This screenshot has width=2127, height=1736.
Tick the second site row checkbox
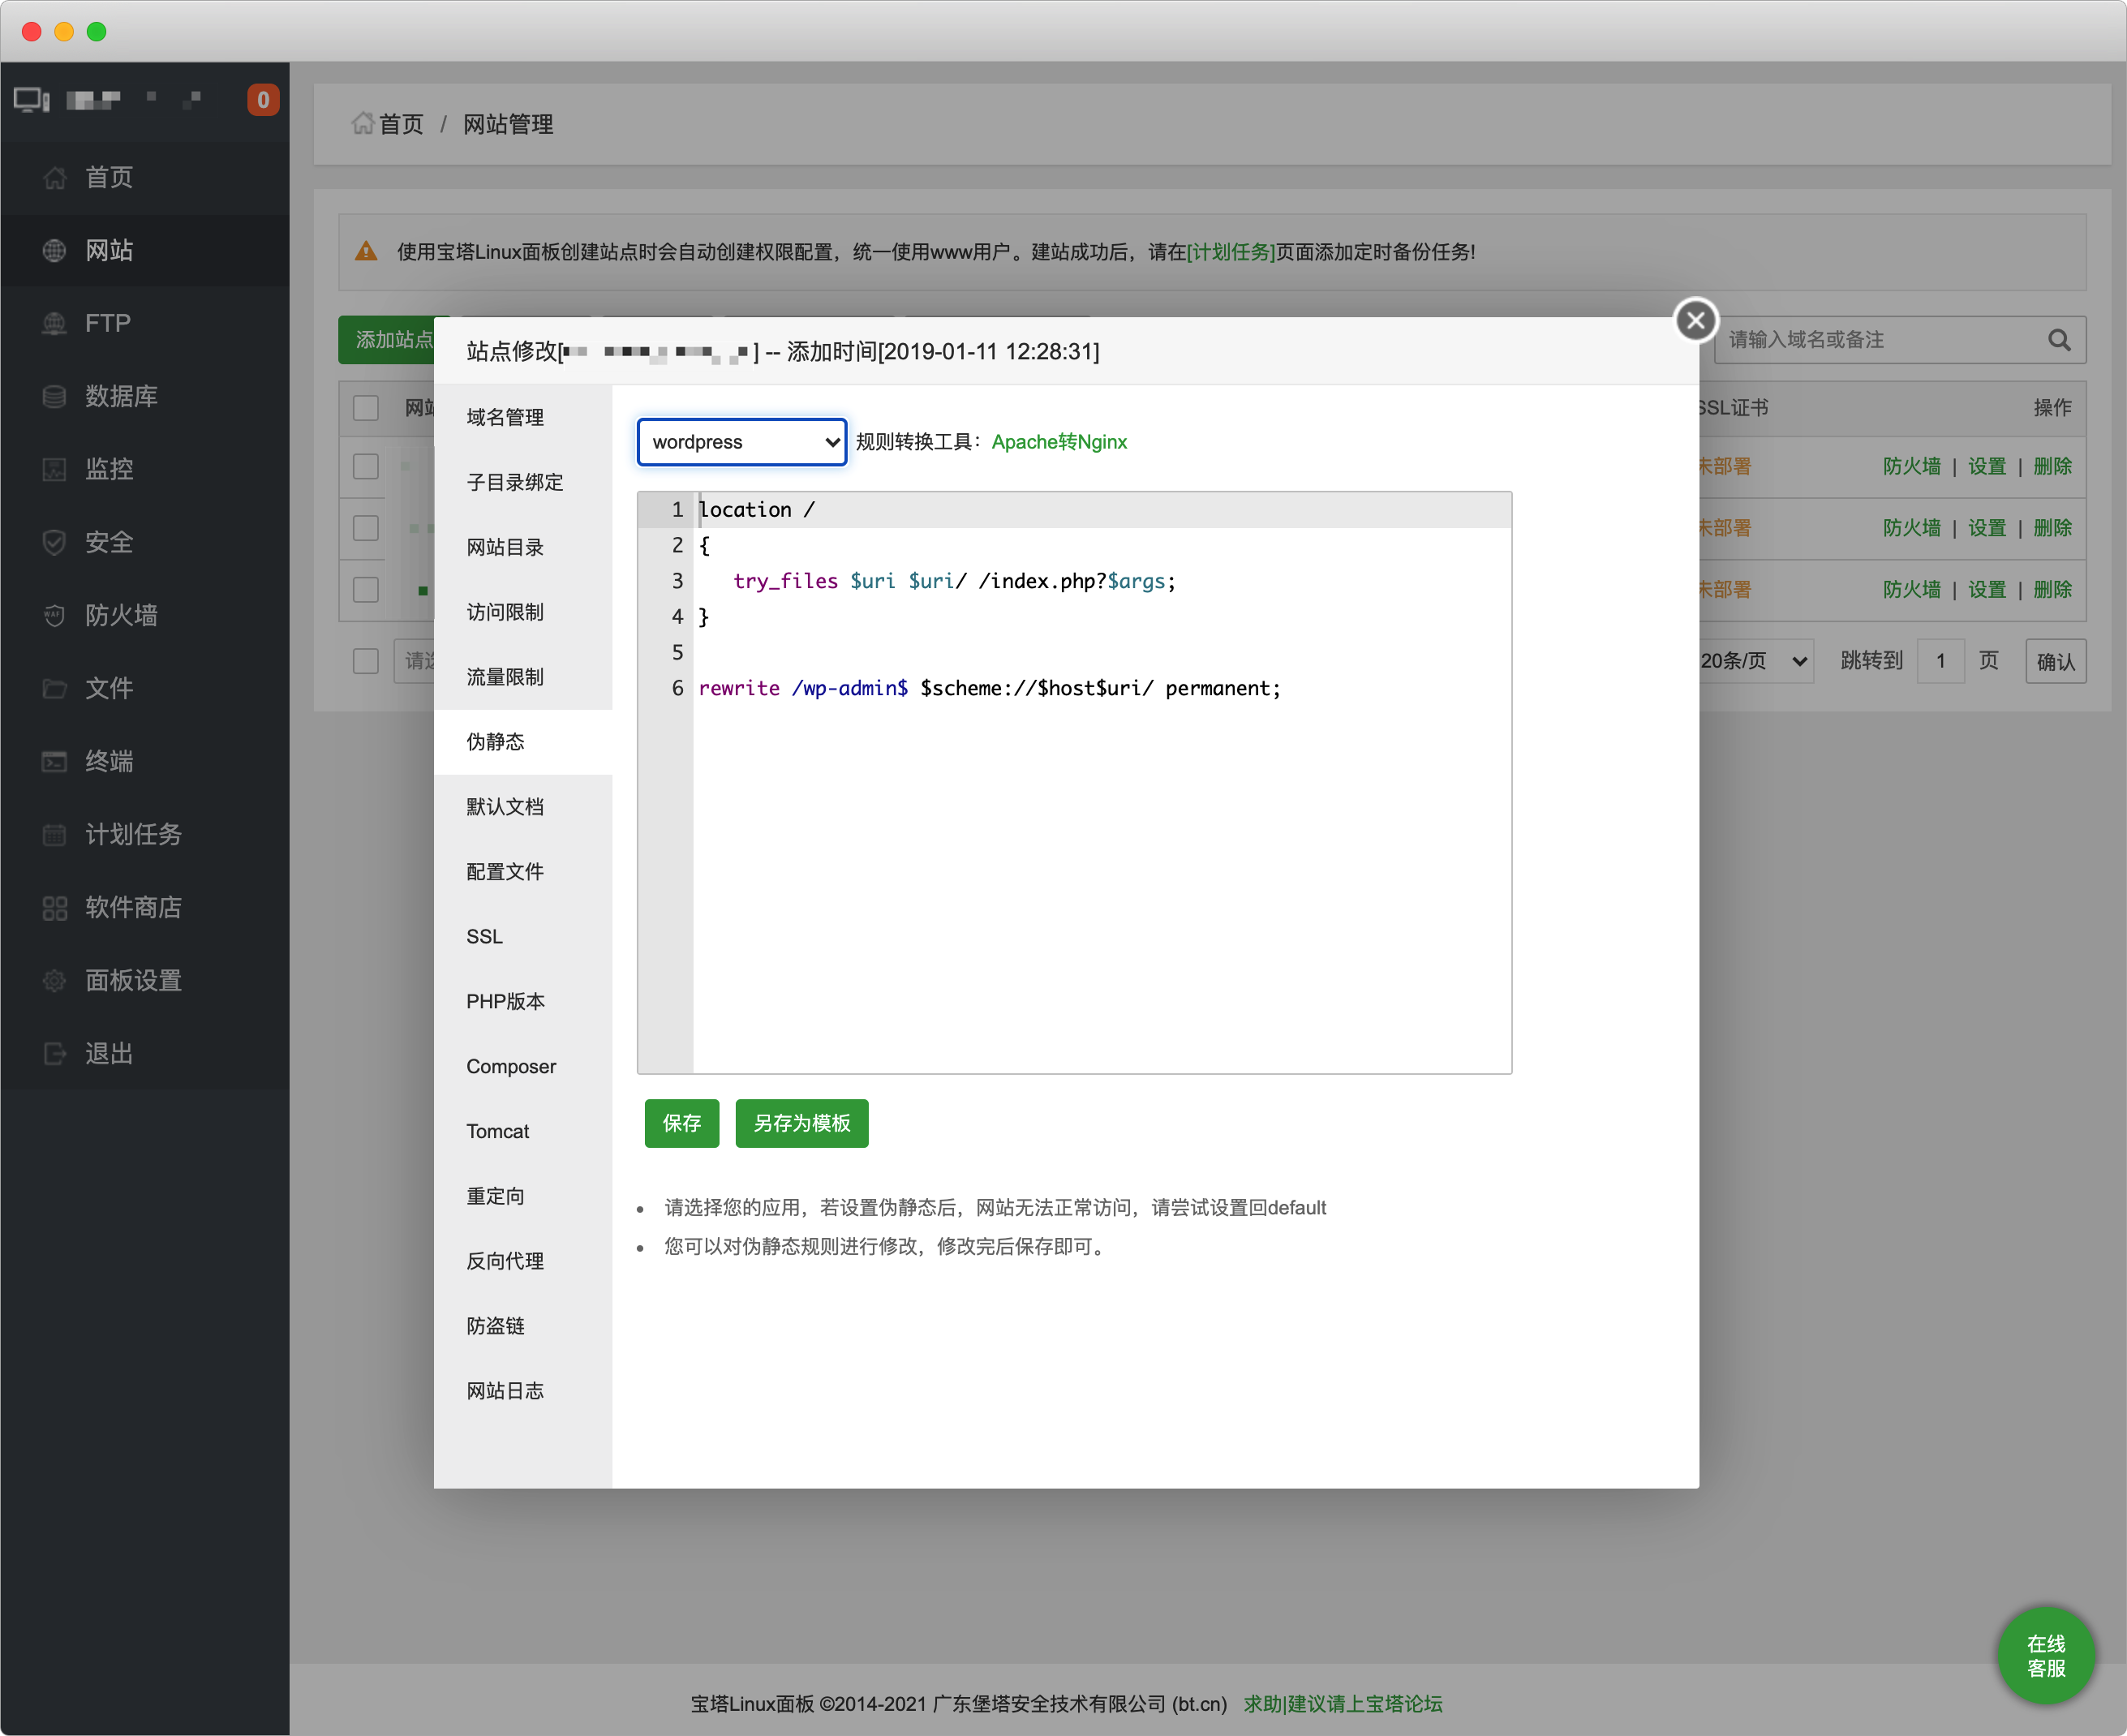(366, 528)
